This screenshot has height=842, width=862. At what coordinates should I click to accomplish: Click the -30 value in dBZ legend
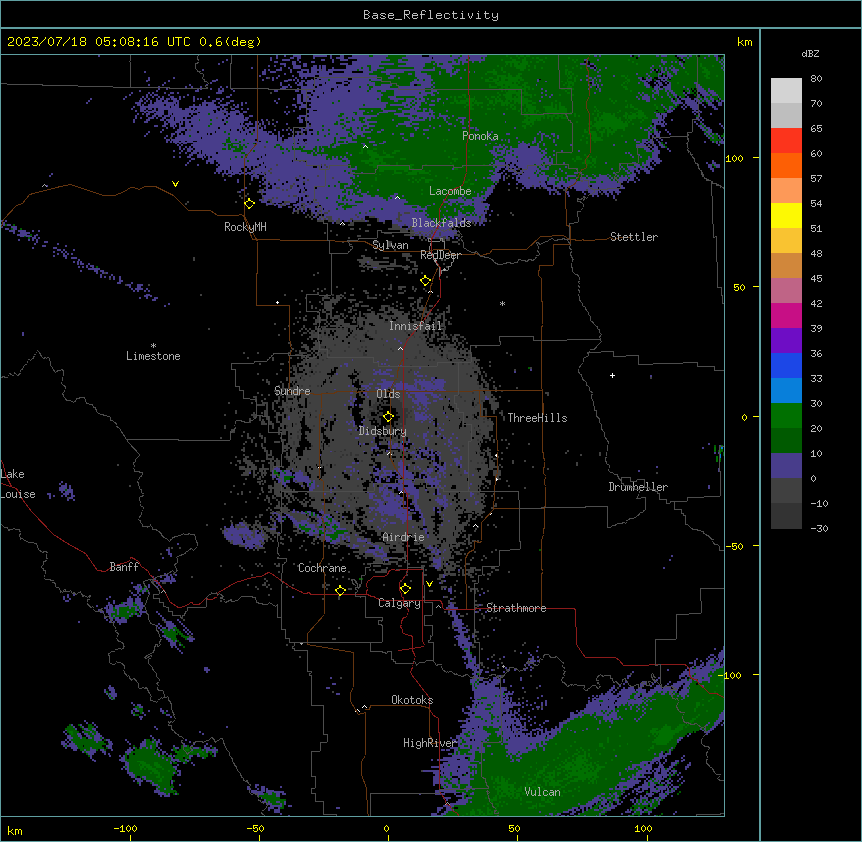coord(819,528)
